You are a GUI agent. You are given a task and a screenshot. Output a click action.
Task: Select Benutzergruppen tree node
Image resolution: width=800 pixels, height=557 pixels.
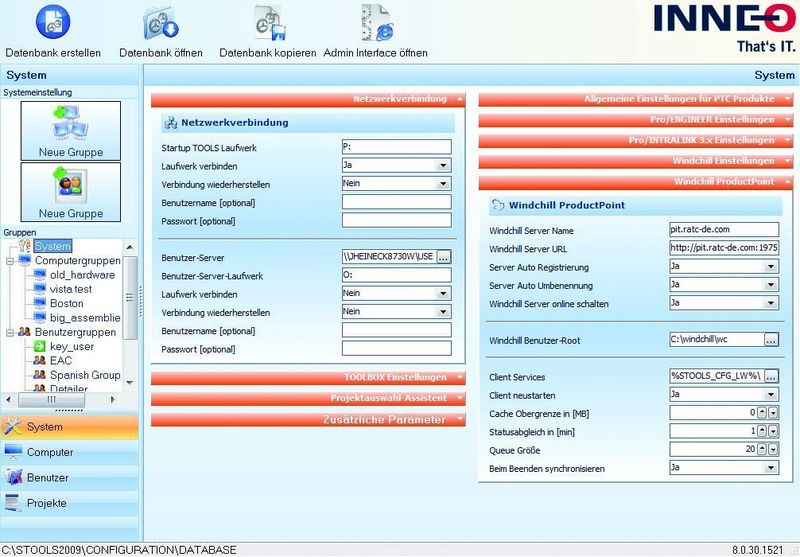75,332
